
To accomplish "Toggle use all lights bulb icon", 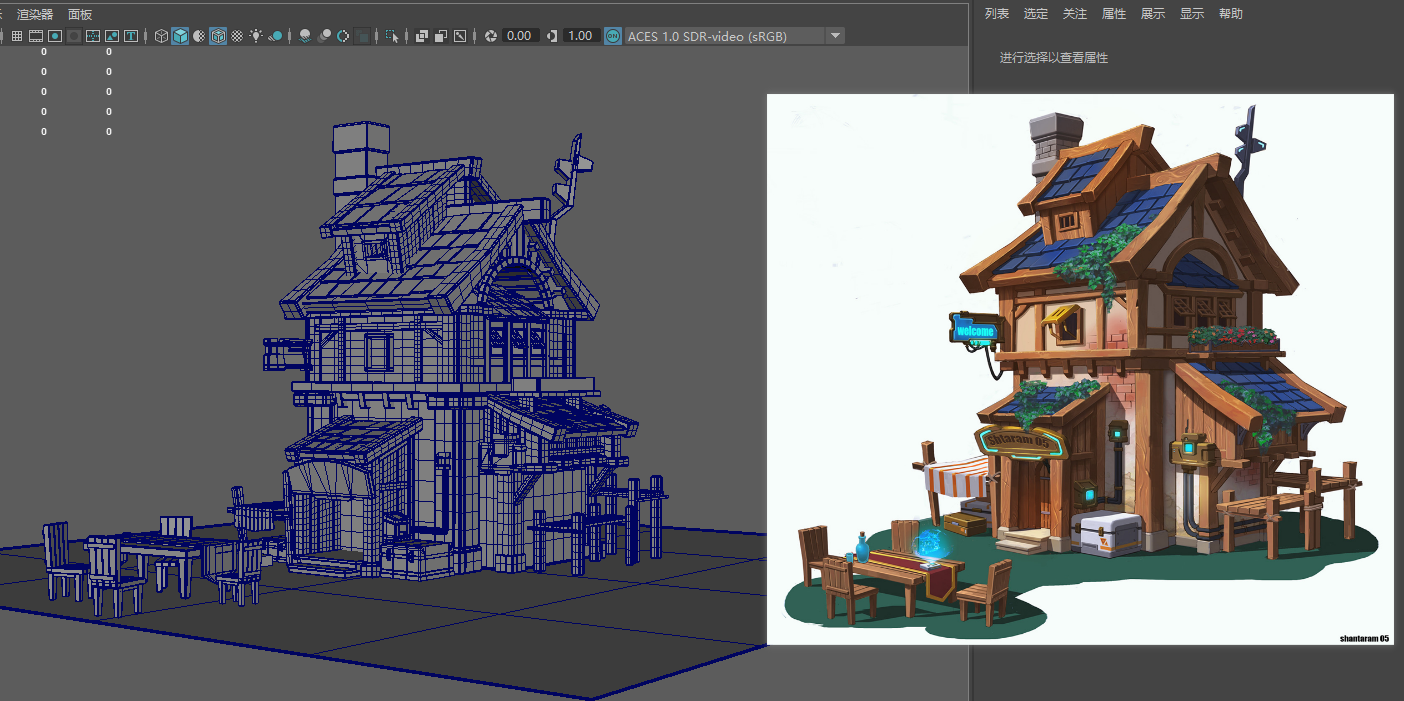I will [256, 36].
